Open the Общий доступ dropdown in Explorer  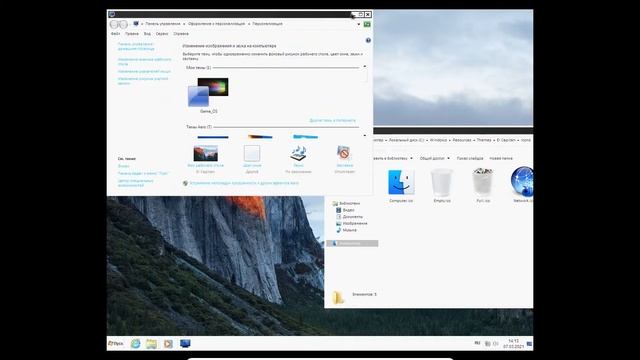435,158
